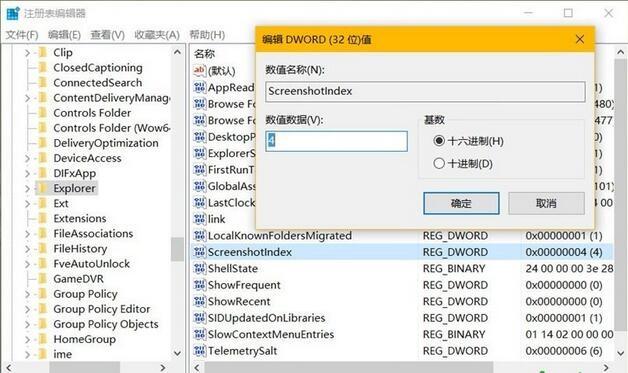628x373 pixels.
Task: Click the 名称 column header
Action: (x=204, y=54)
